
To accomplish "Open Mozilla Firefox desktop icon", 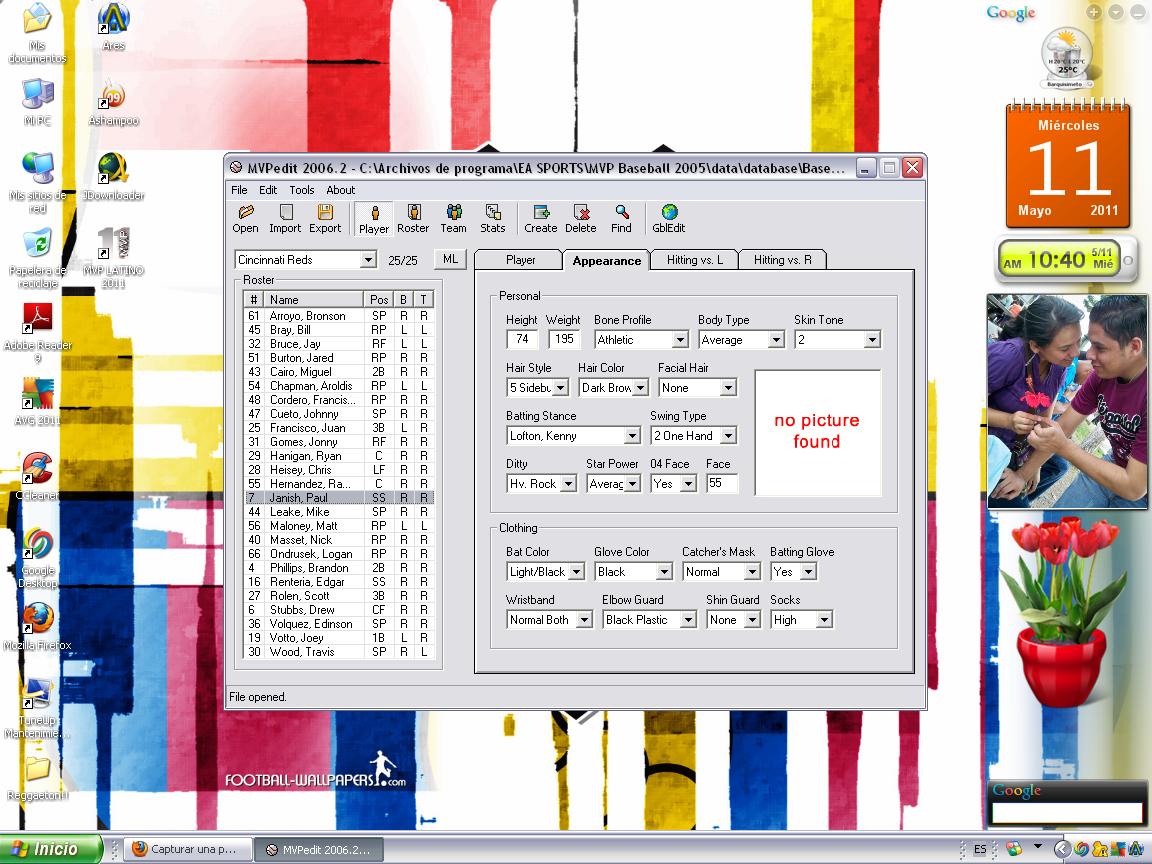I will [x=37, y=627].
